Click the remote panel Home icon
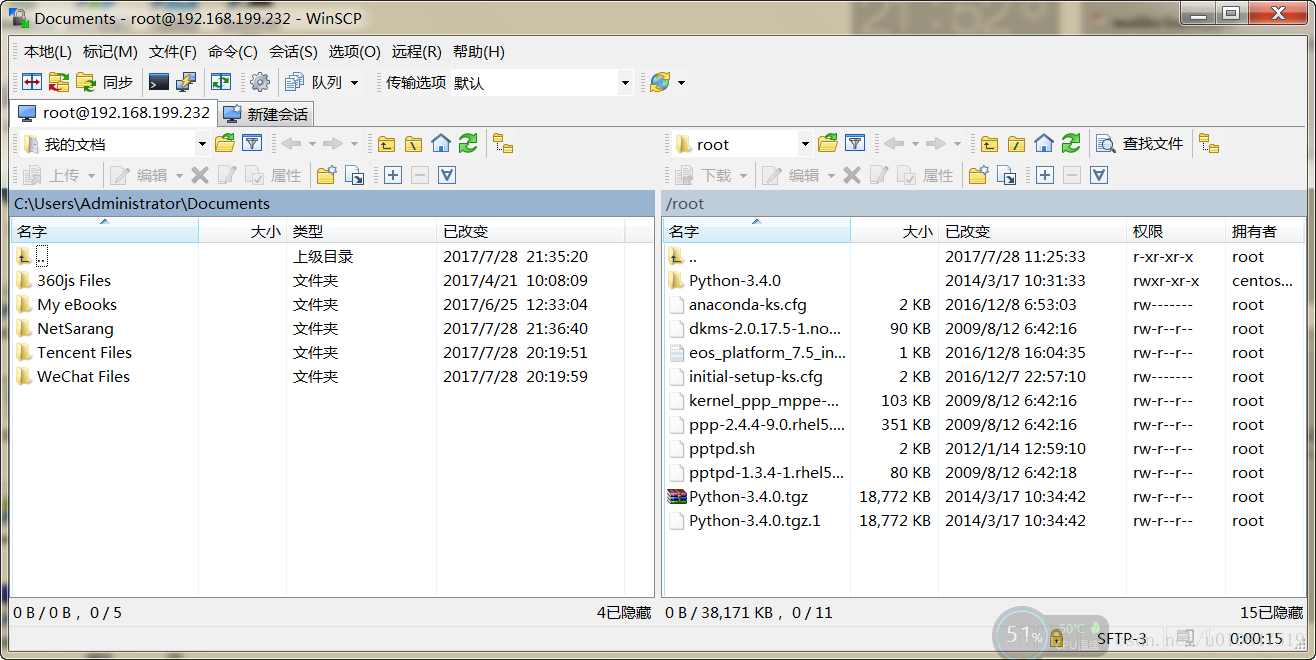Viewport: 1316px width, 660px height. (x=1044, y=144)
